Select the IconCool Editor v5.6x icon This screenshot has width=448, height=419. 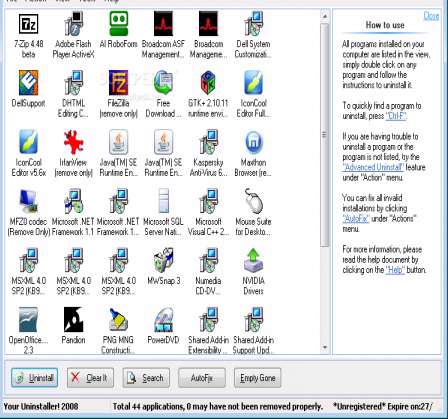pos(28,142)
